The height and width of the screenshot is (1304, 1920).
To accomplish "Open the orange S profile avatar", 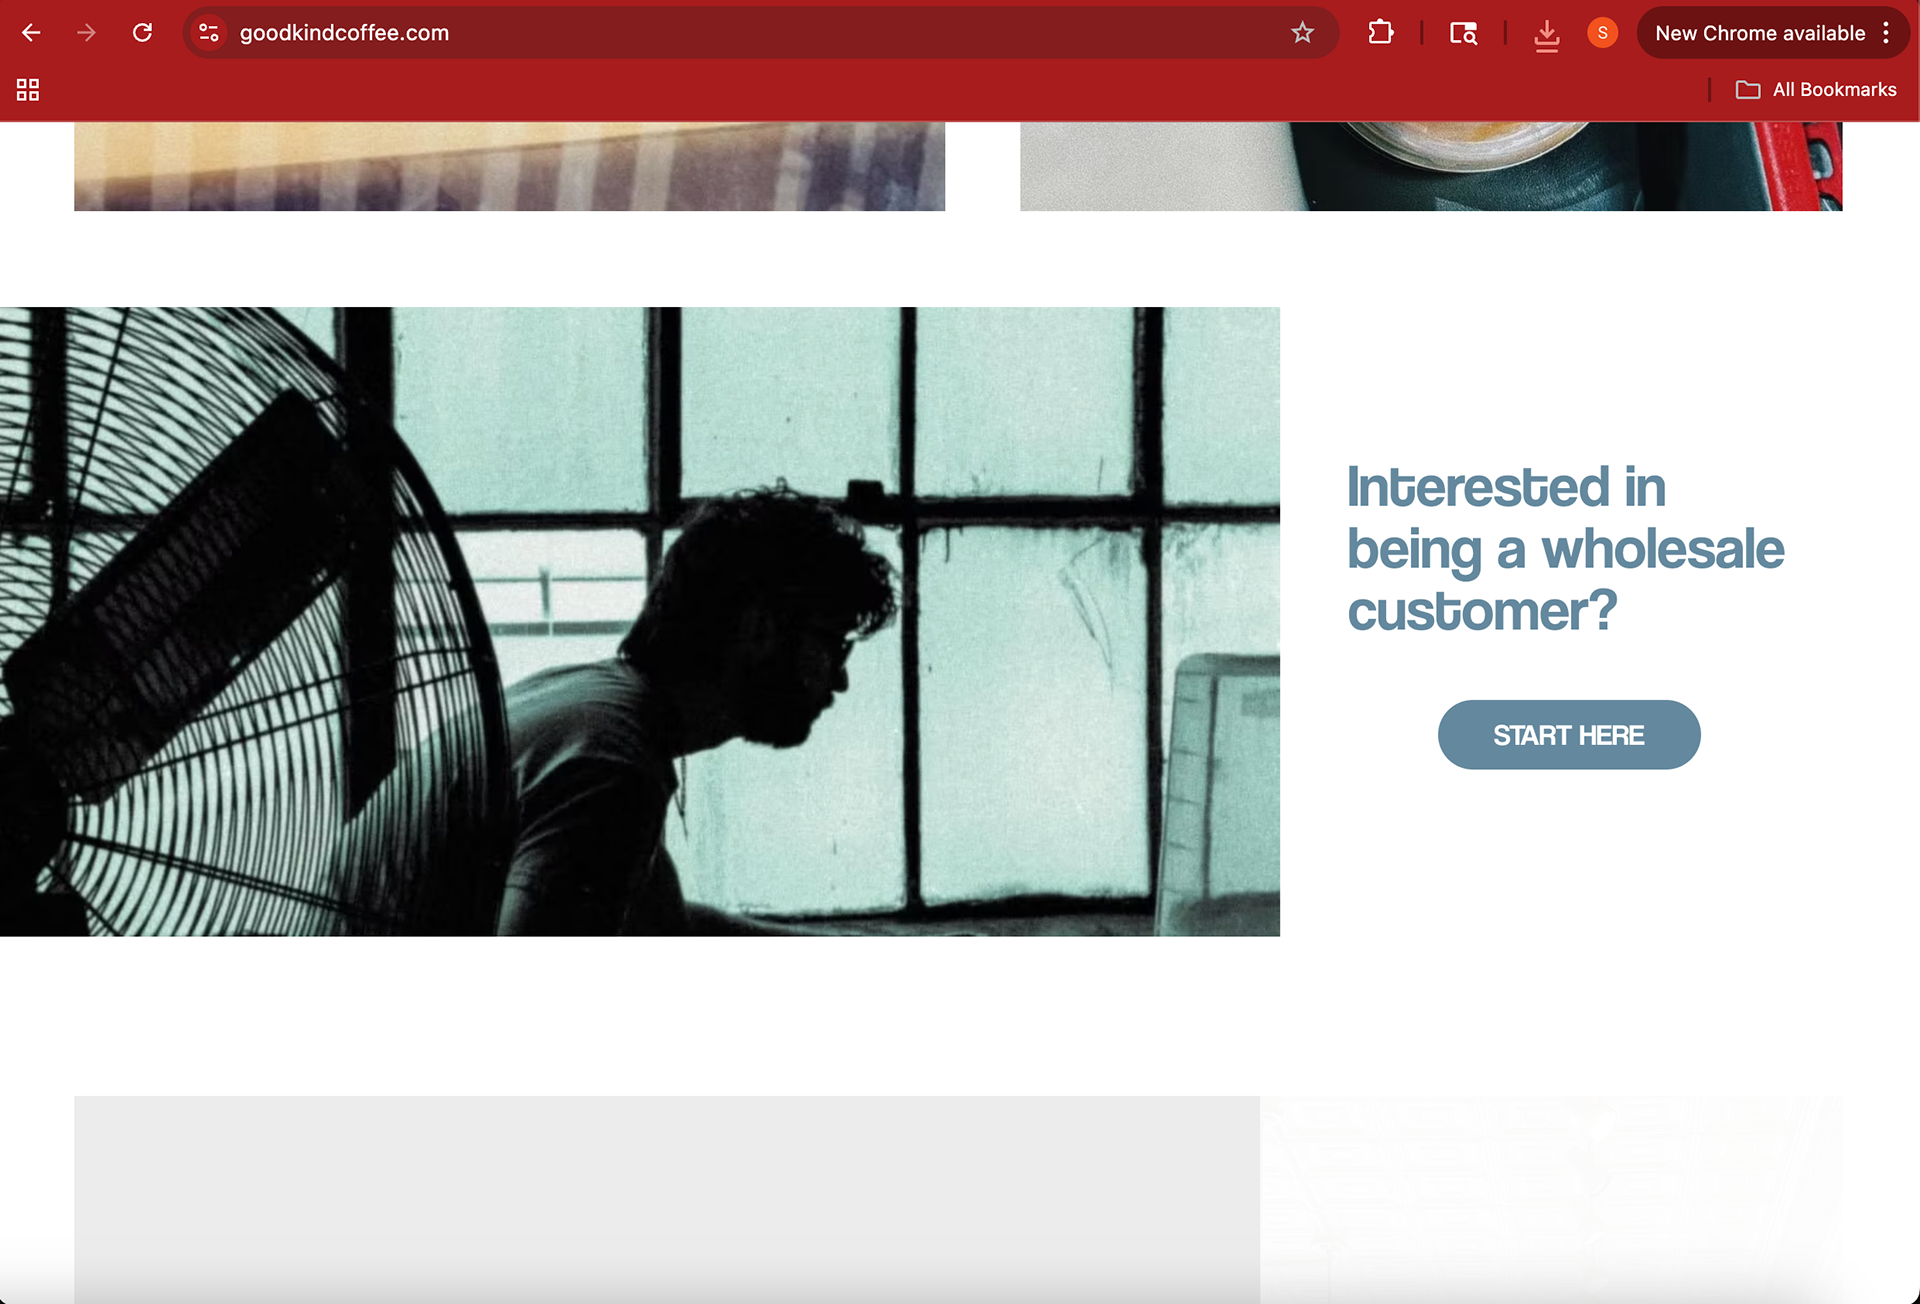I will pos(1602,33).
